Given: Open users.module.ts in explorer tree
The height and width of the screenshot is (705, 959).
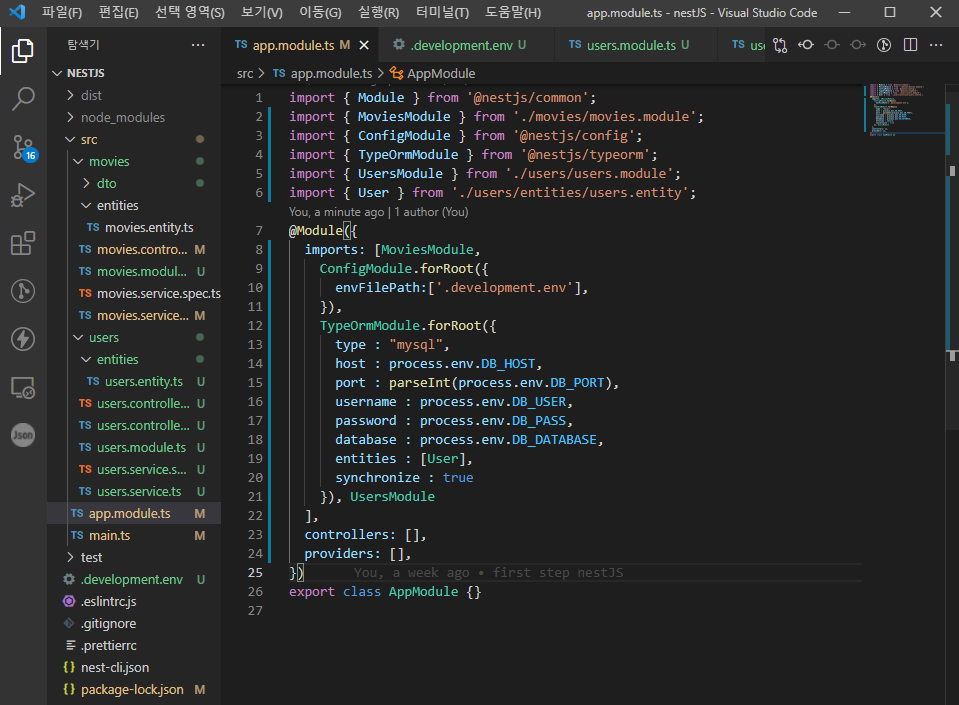Looking at the screenshot, I should [x=134, y=448].
